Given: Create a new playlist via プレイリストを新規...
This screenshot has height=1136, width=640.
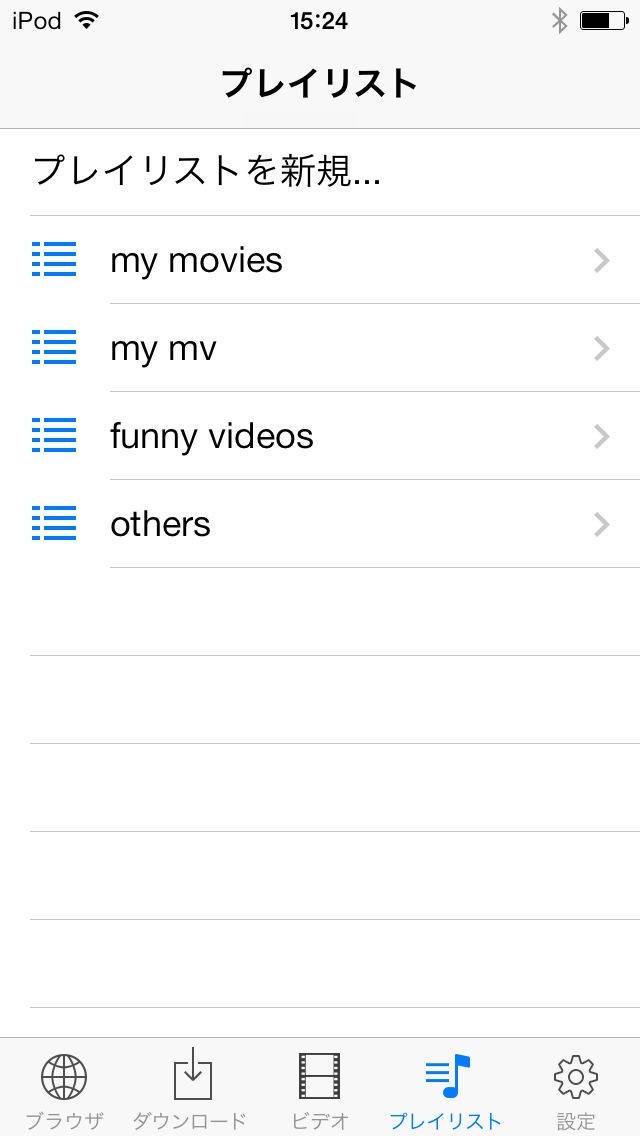Looking at the screenshot, I should point(207,172).
